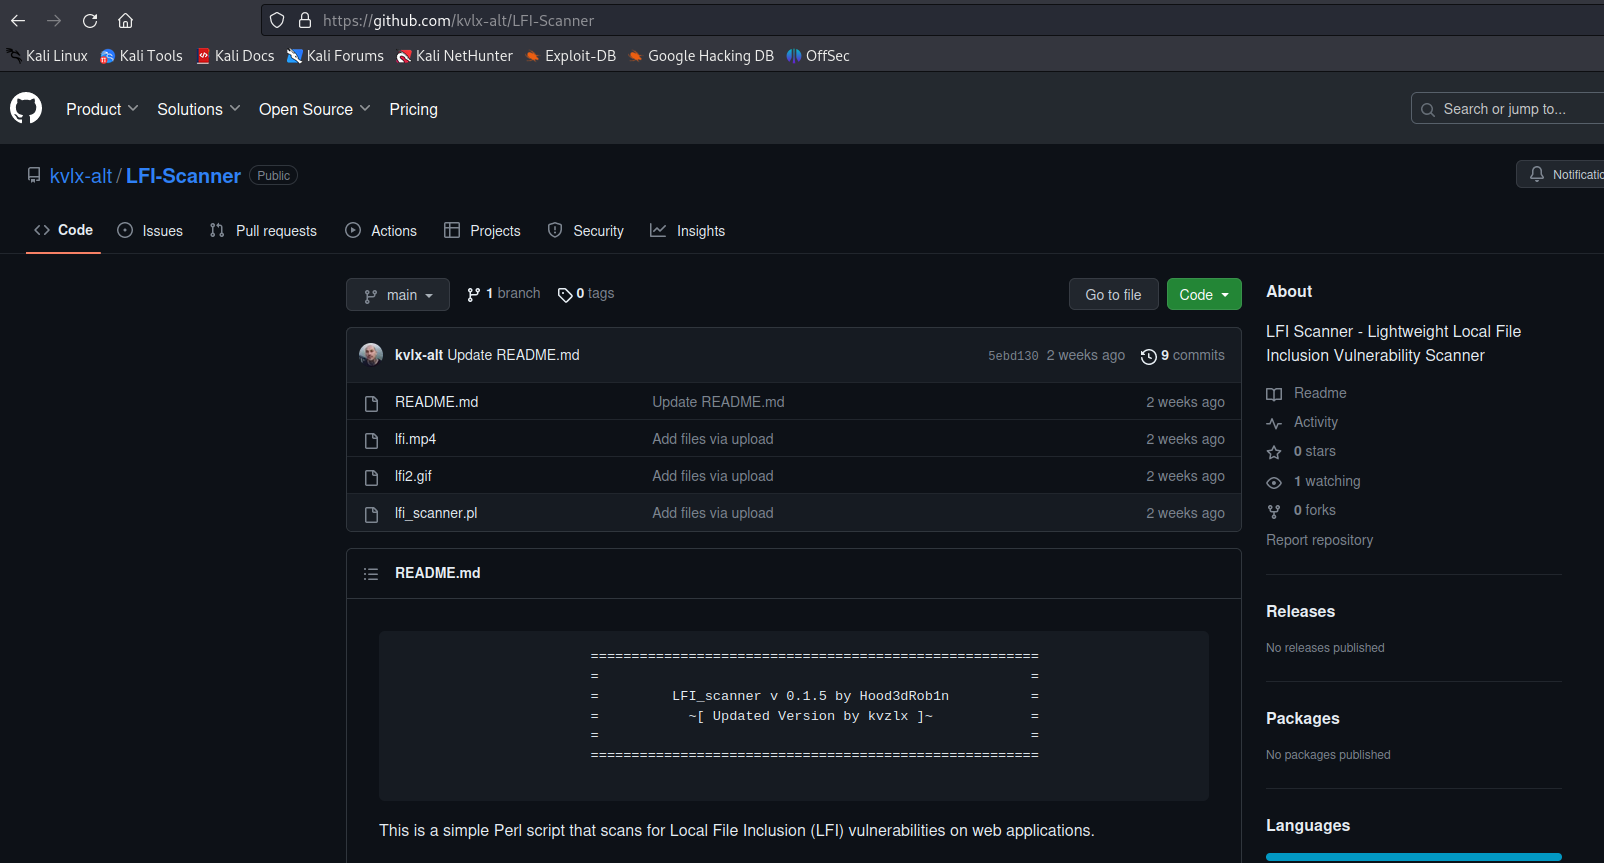
Task: Click the search magnifier icon
Action: click(1428, 110)
